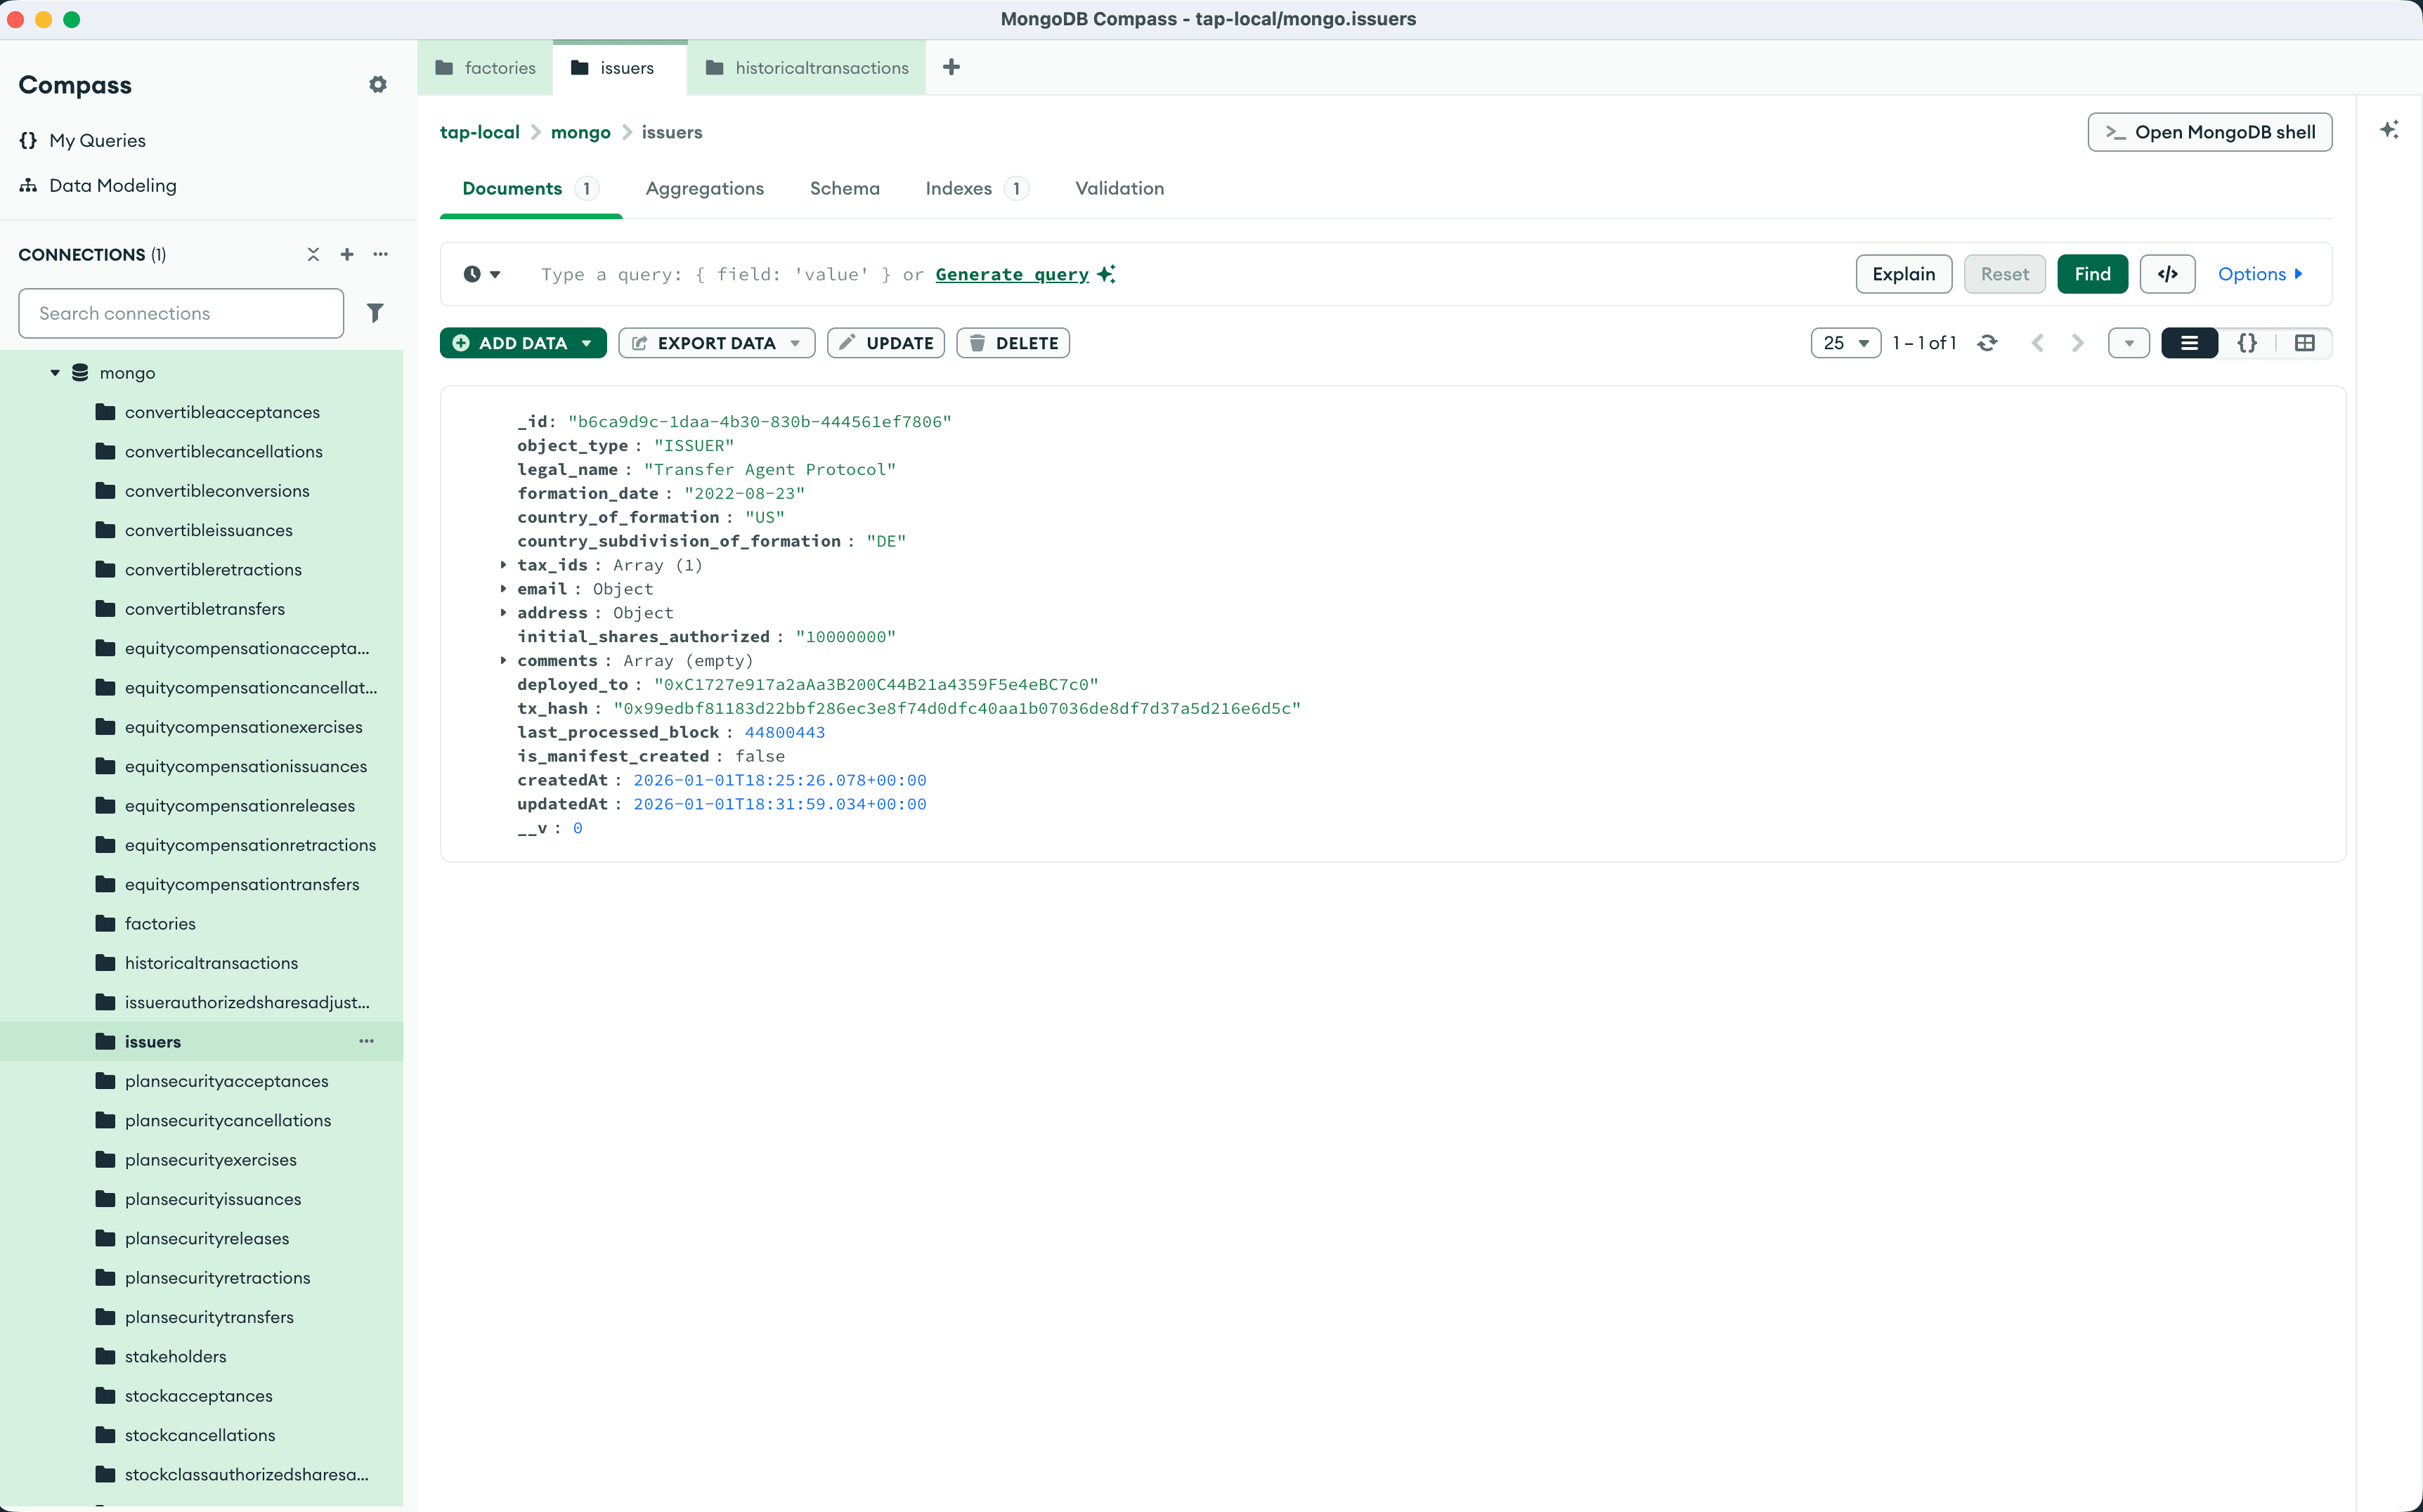
Task: Click the refresh documents icon
Action: point(1987,343)
